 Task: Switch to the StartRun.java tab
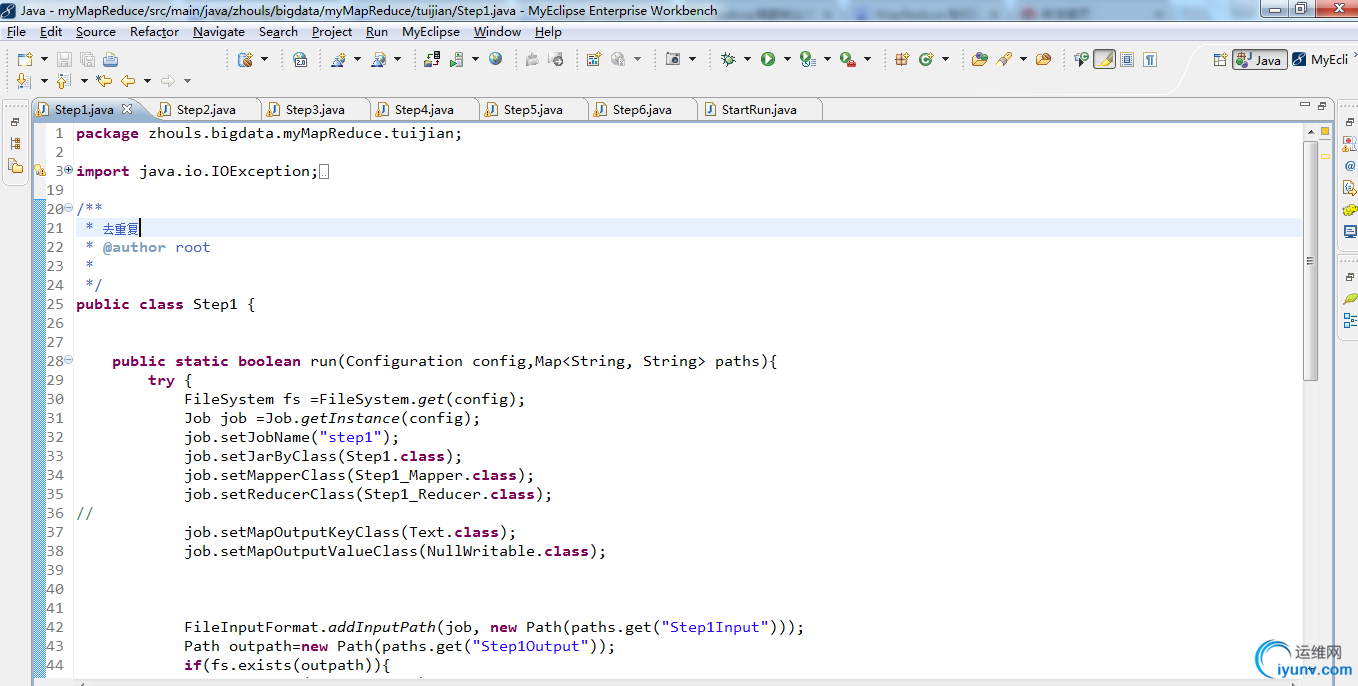click(759, 110)
